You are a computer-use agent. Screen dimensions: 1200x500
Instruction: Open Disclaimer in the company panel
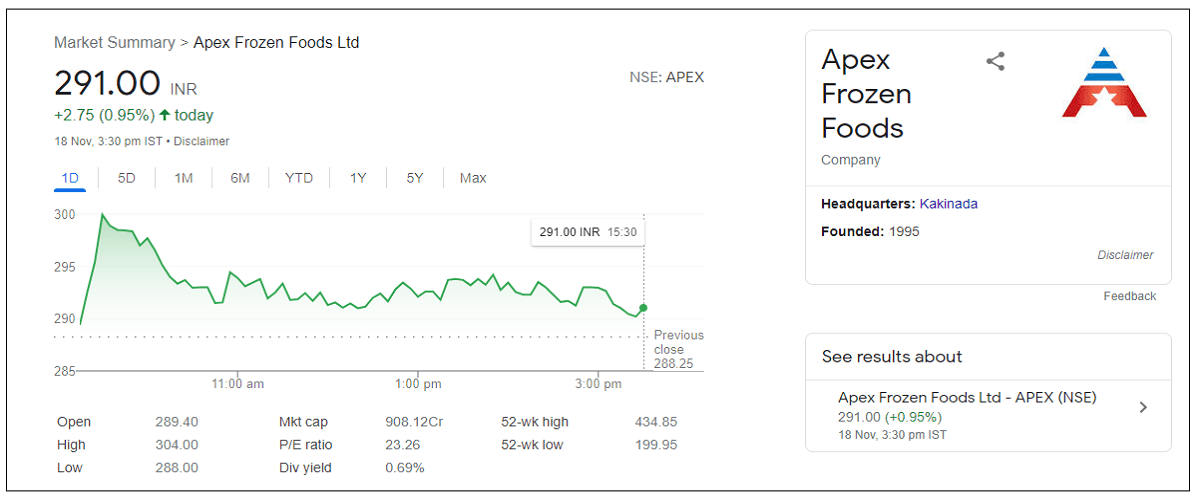coord(1125,255)
